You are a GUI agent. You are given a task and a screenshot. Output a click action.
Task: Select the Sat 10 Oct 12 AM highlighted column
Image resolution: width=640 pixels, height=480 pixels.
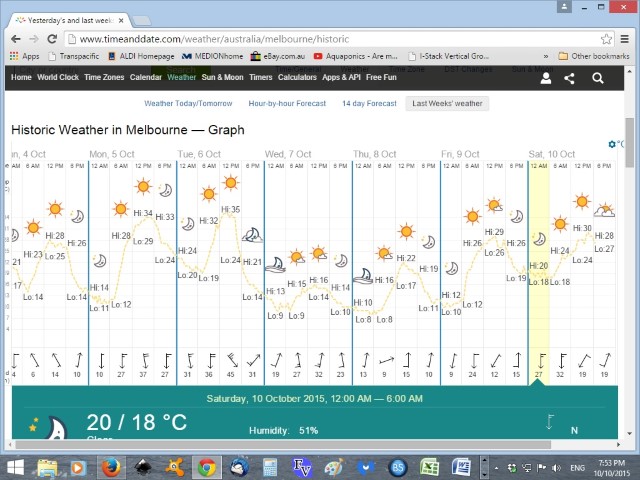click(x=539, y=273)
